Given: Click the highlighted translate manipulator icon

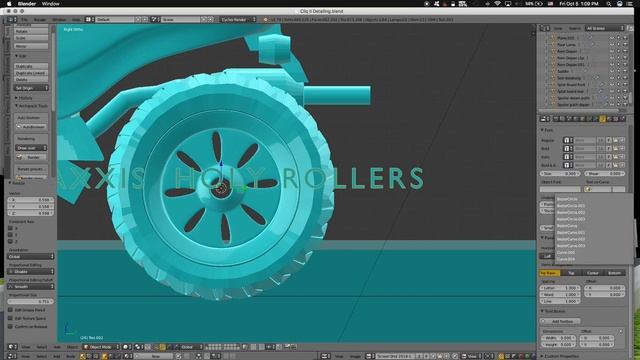Looking at the screenshot, I should [162, 347].
